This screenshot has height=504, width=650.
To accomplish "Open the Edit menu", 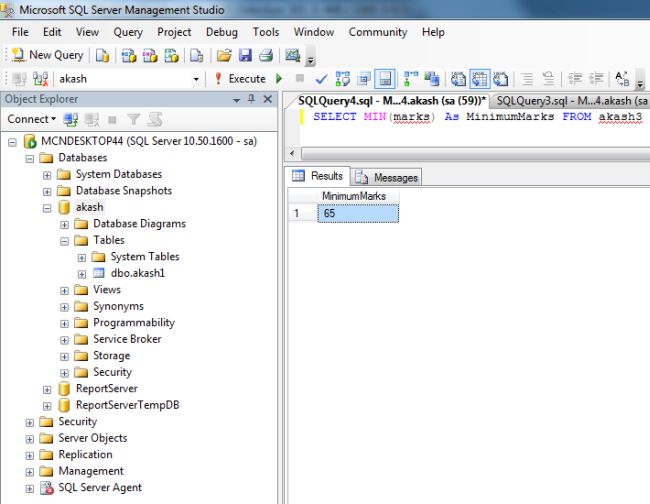I will (52, 32).
